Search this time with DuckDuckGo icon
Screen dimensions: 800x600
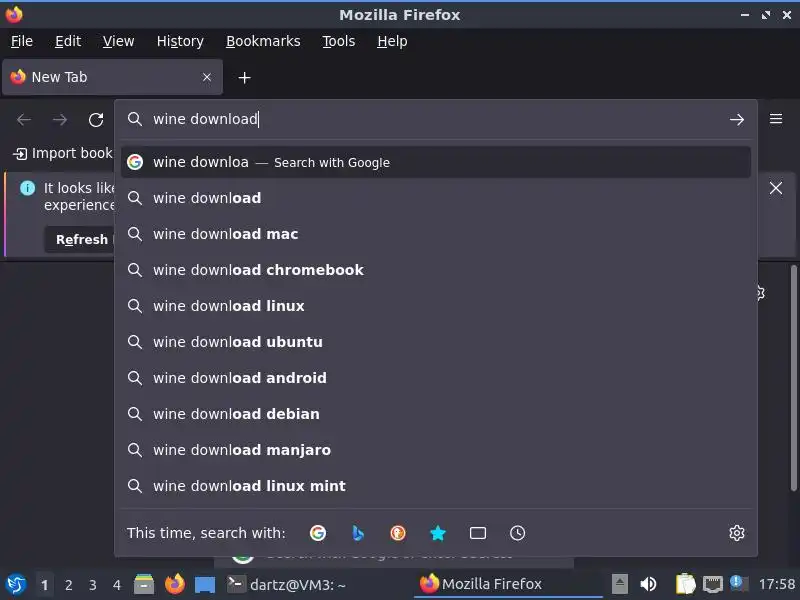397,533
